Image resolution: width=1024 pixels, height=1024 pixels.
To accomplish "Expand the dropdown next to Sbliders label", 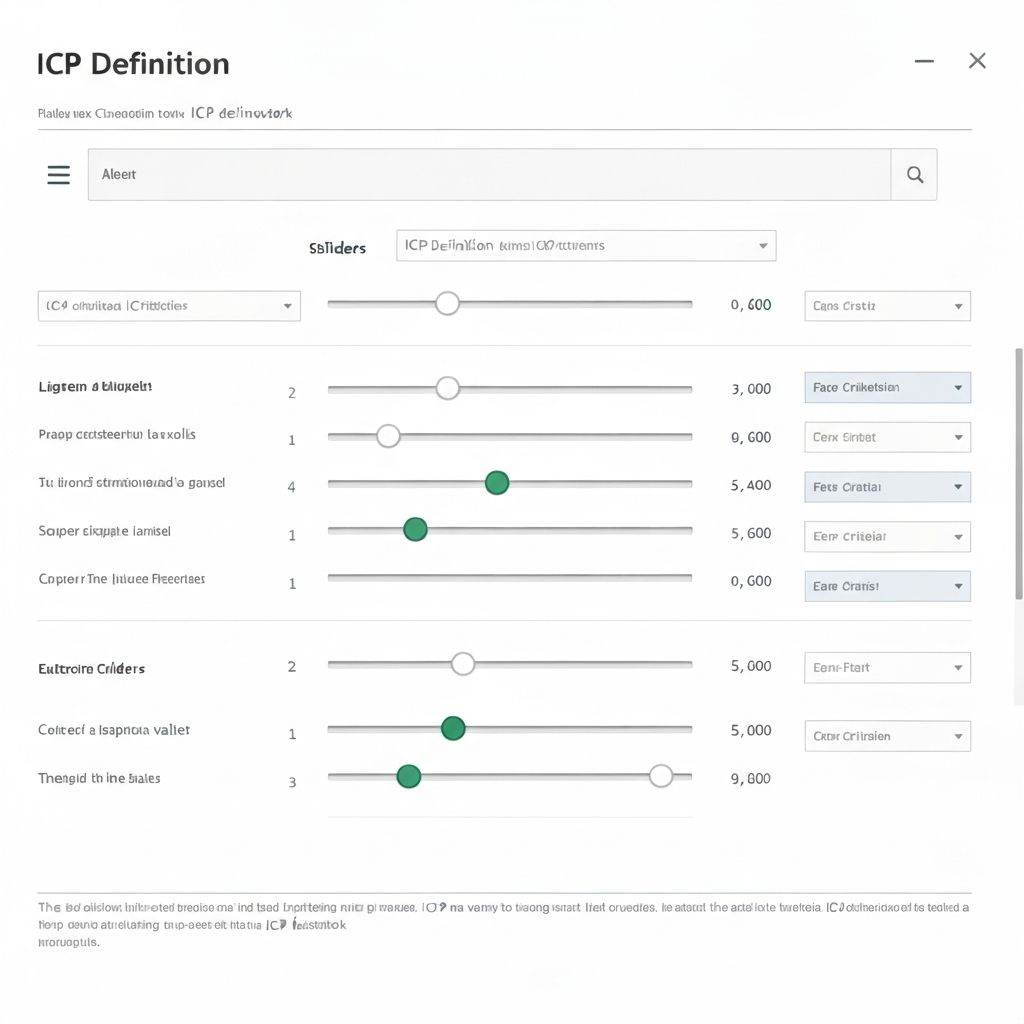I will (586, 245).
